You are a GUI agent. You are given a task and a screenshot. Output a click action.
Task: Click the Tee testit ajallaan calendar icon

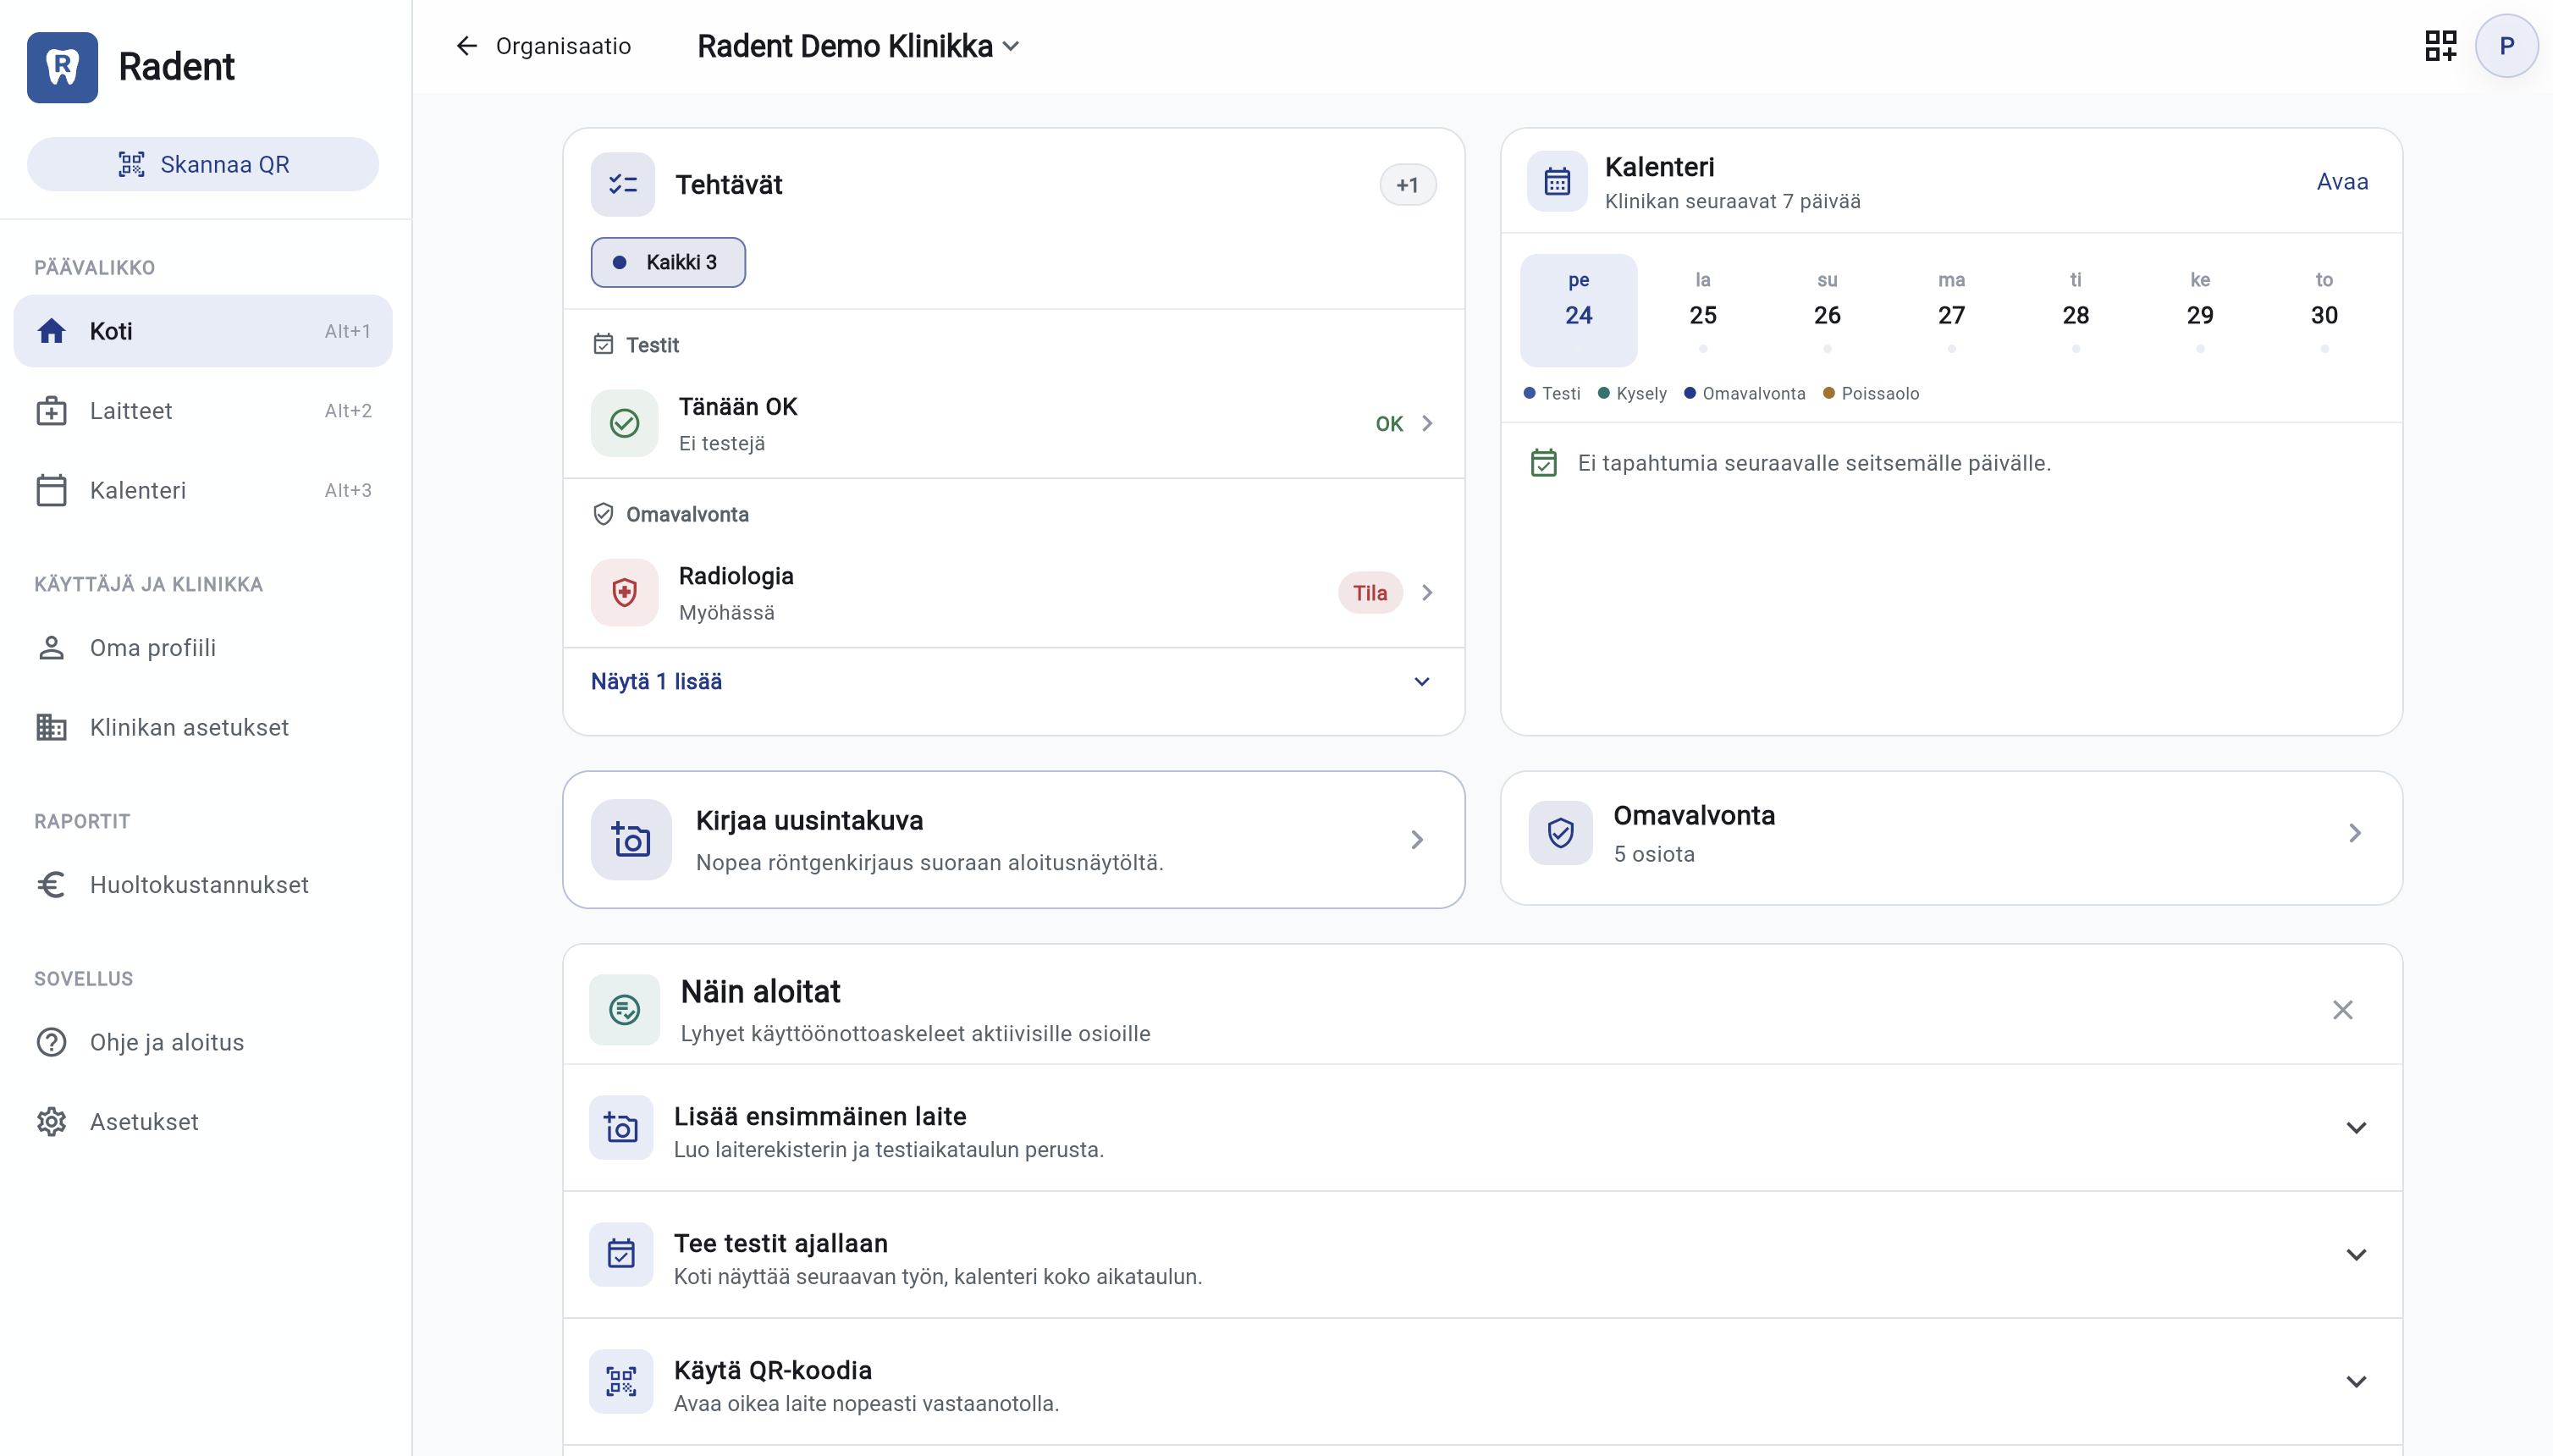[621, 1255]
